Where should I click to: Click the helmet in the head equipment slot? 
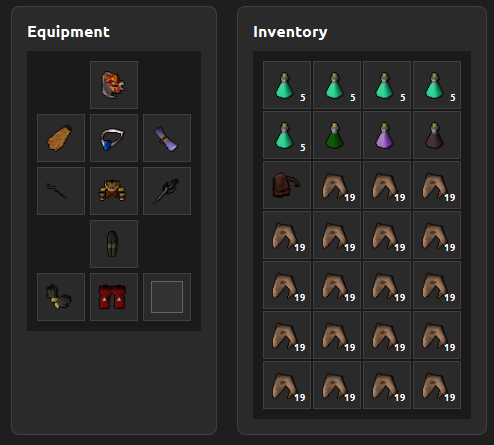click(114, 85)
